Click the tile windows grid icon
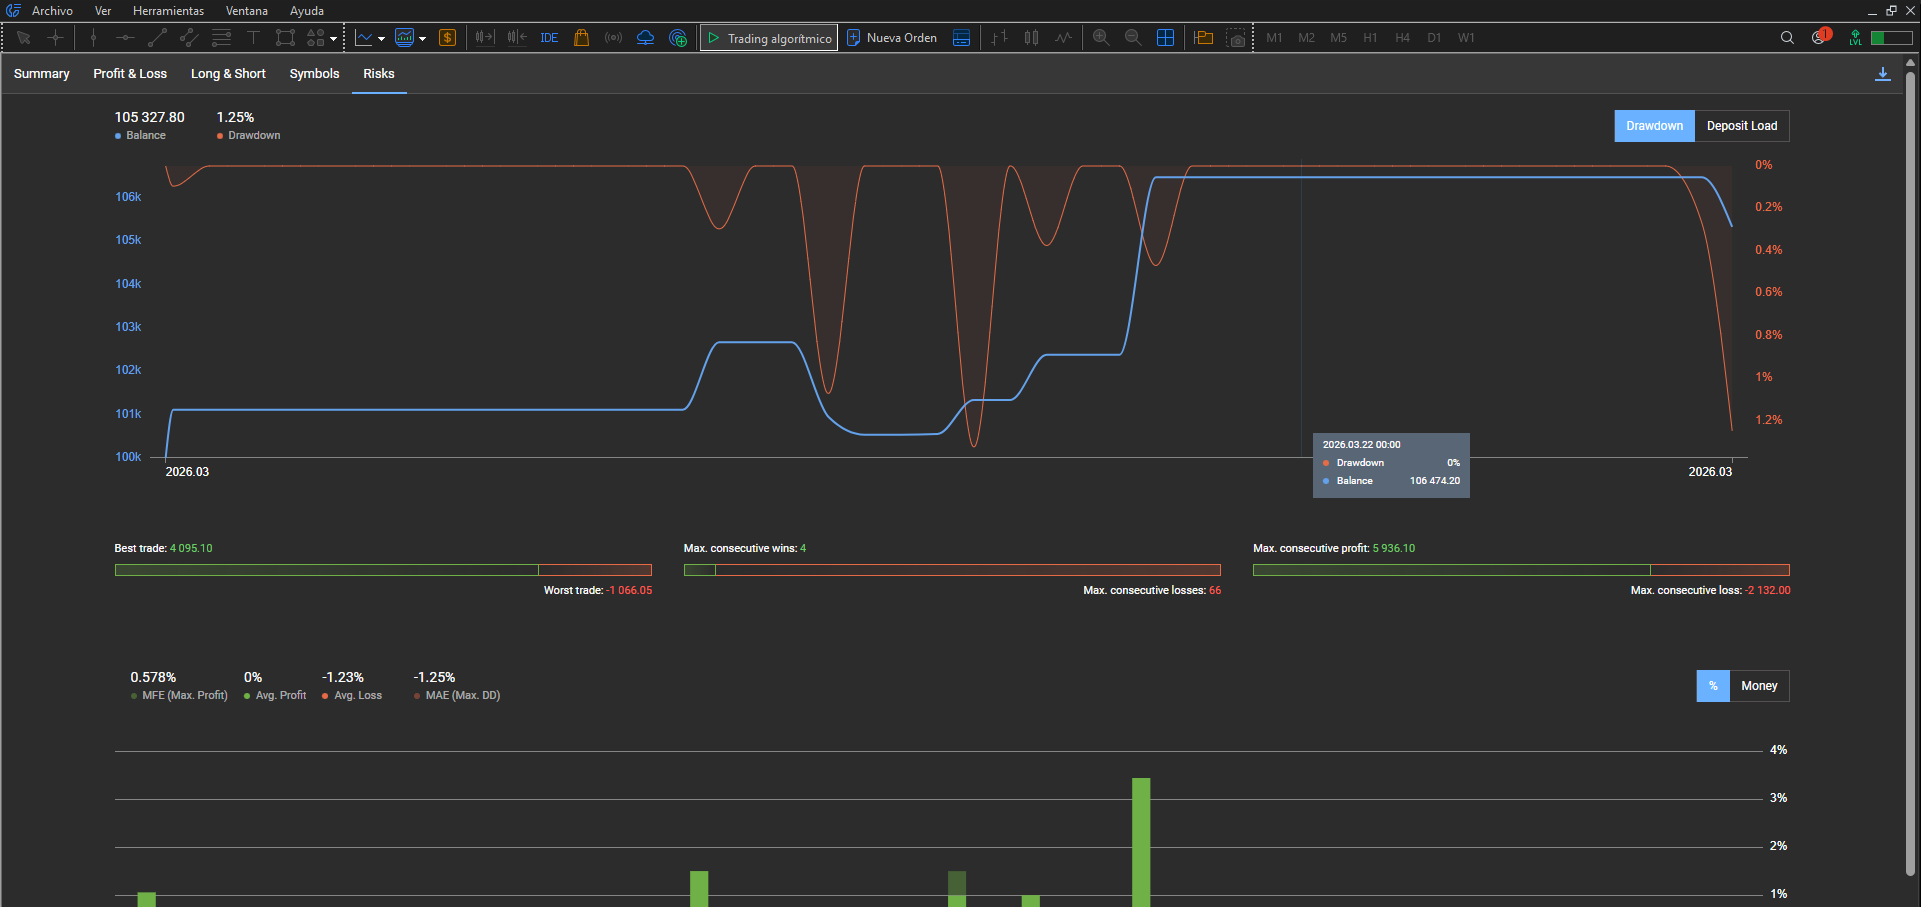This screenshot has width=1921, height=907. tap(1165, 38)
